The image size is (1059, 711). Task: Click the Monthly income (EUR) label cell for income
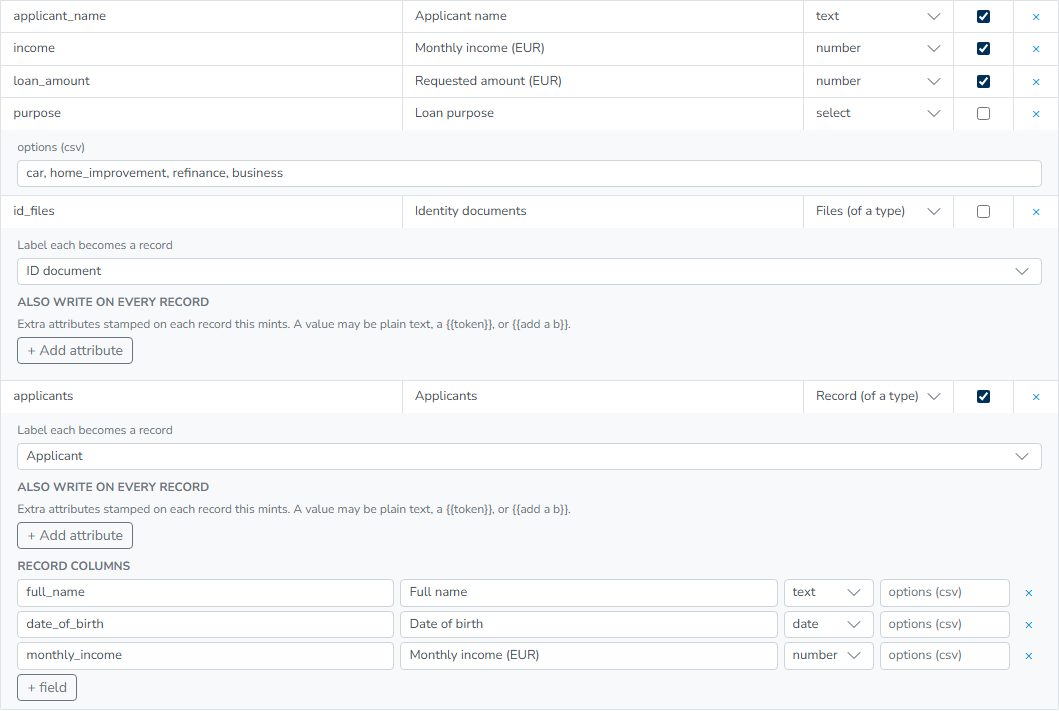tap(603, 49)
